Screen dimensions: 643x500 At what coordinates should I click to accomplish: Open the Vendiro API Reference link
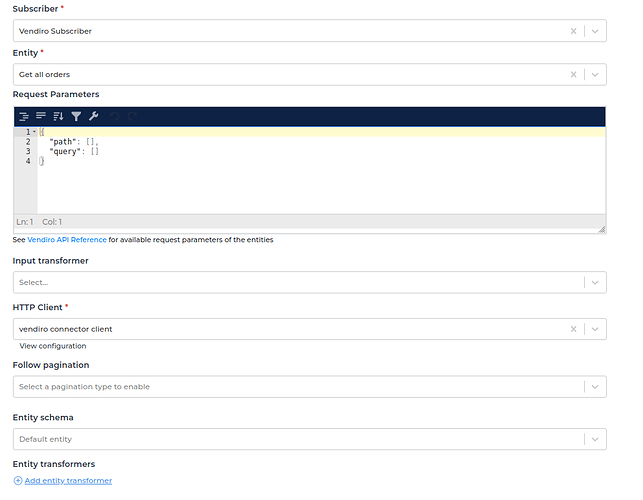click(x=67, y=240)
